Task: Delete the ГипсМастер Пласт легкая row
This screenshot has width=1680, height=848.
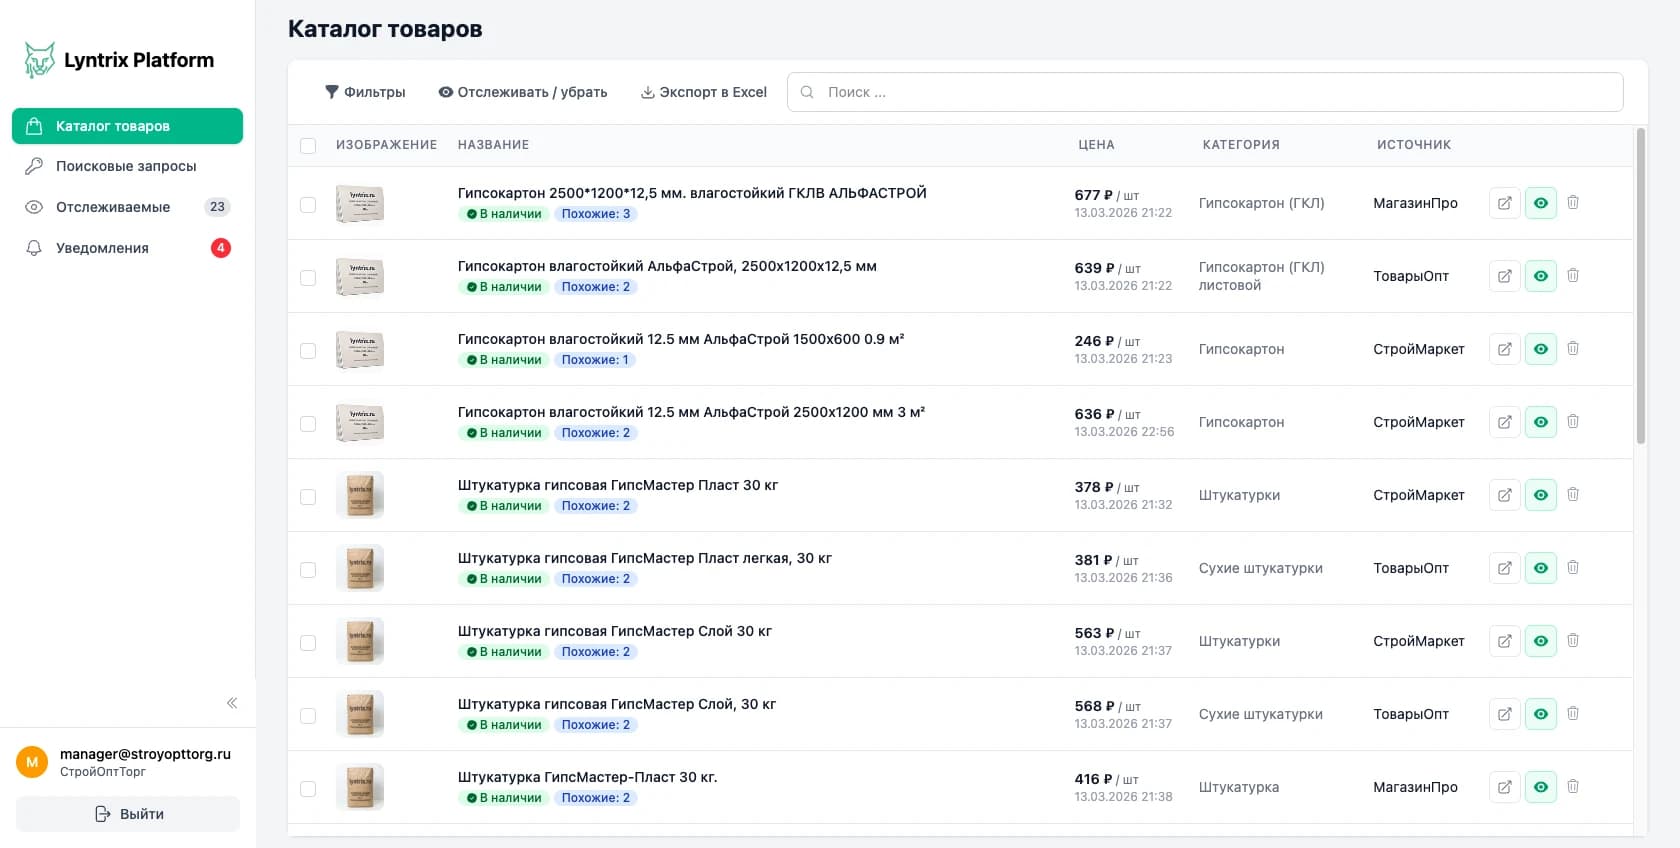Action: (x=1572, y=568)
